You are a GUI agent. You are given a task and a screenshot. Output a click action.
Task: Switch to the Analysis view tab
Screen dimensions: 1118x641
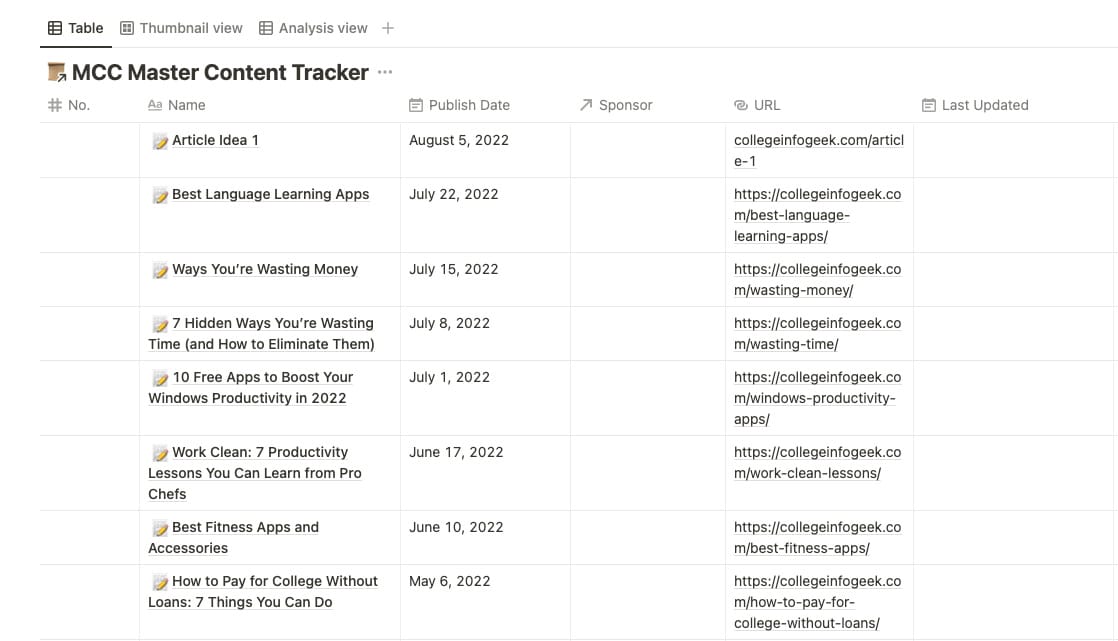tap(323, 27)
